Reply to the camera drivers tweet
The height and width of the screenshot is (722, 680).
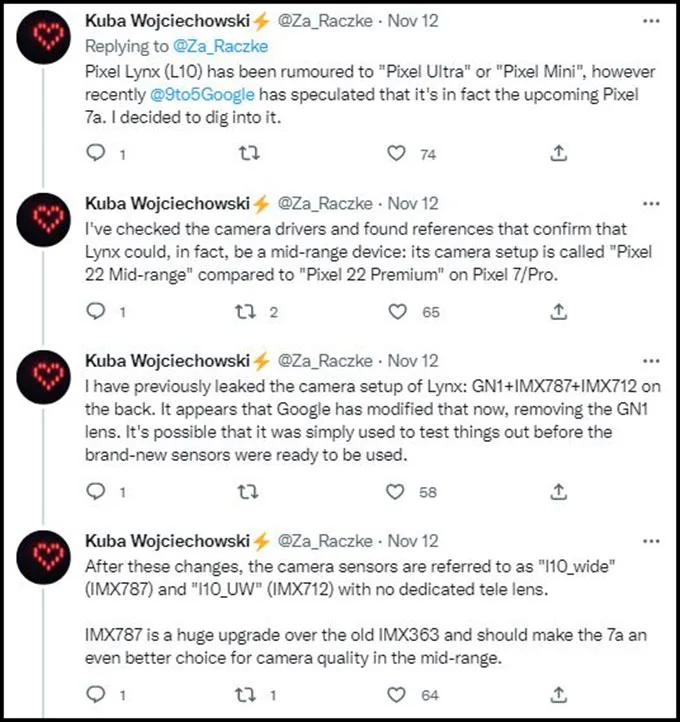coord(96,312)
